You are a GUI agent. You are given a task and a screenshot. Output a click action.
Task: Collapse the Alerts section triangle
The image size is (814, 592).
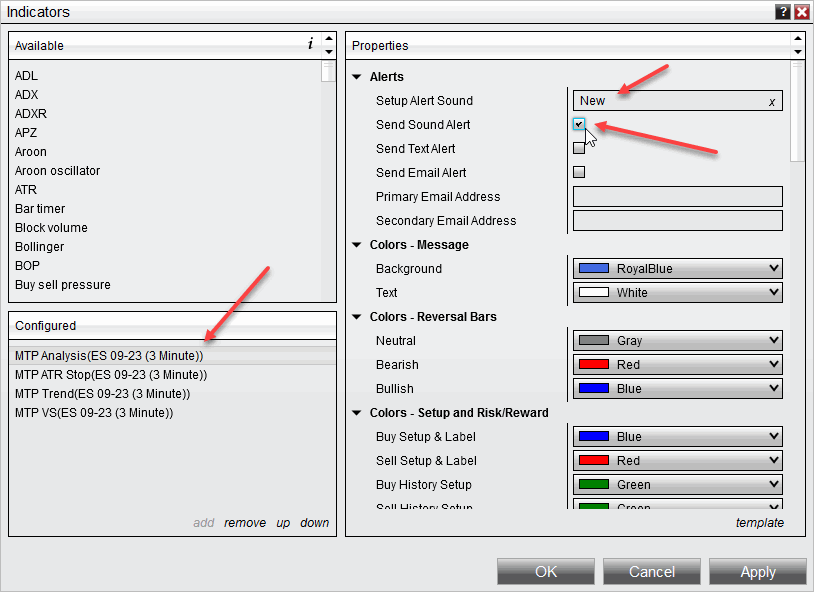358,77
